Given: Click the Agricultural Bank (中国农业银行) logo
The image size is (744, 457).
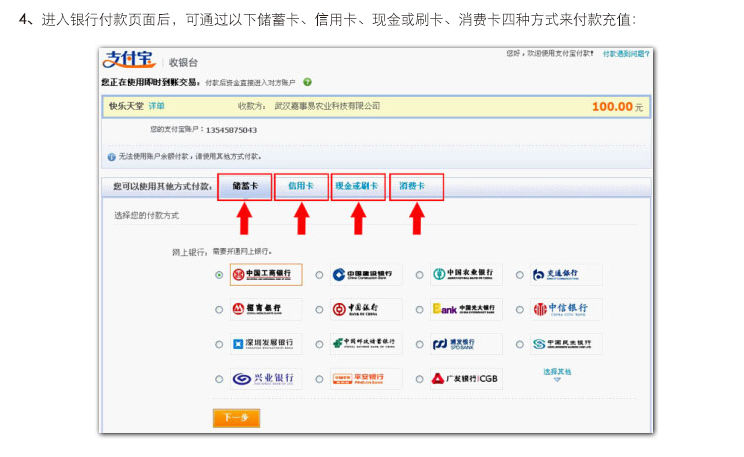Looking at the screenshot, I should (467, 274).
